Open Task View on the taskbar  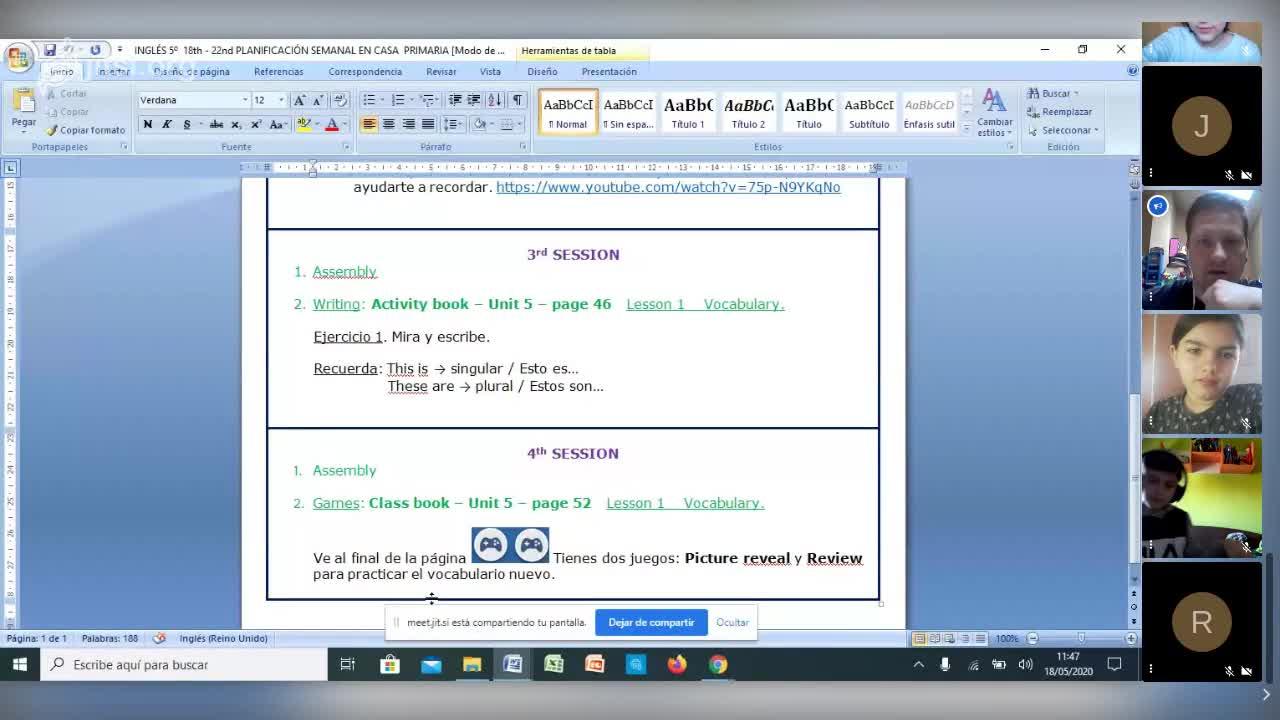point(348,664)
